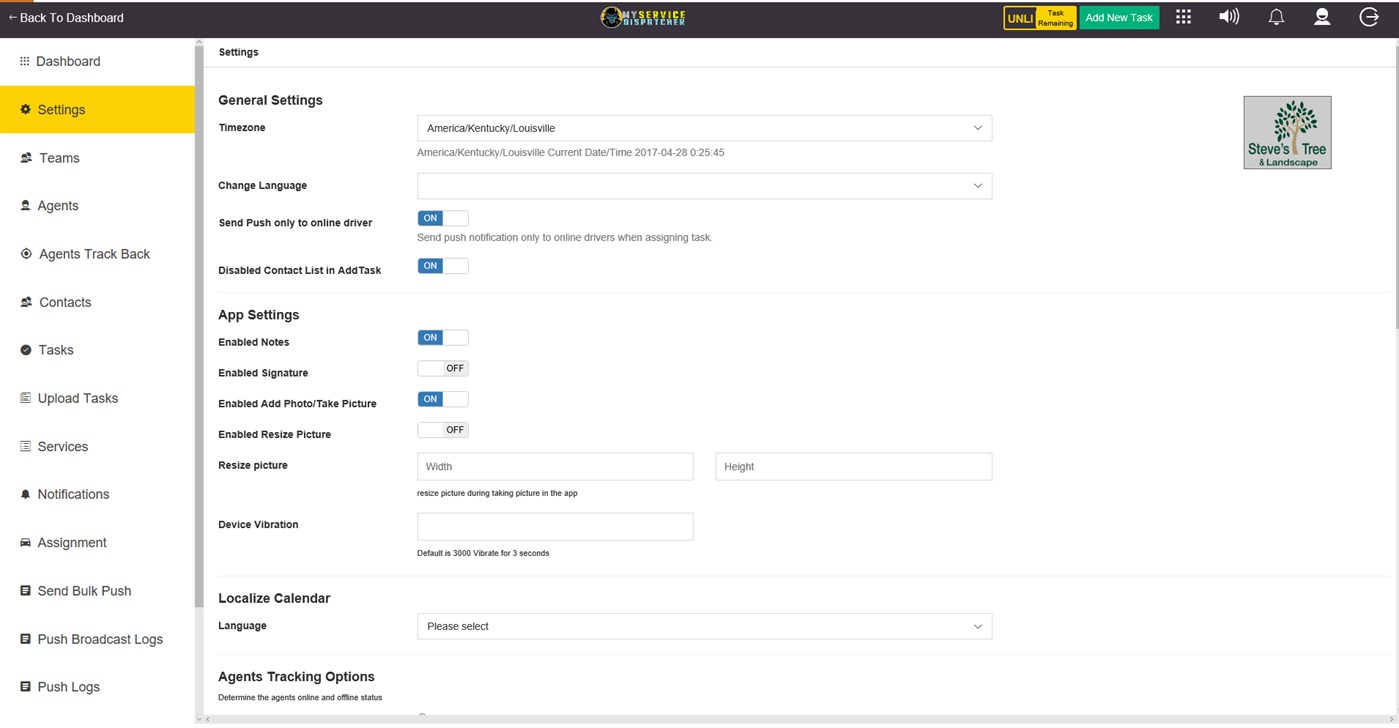1399x728 pixels.
Task: Enable the Signature setting
Action: pyautogui.click(x=442, y=368)
